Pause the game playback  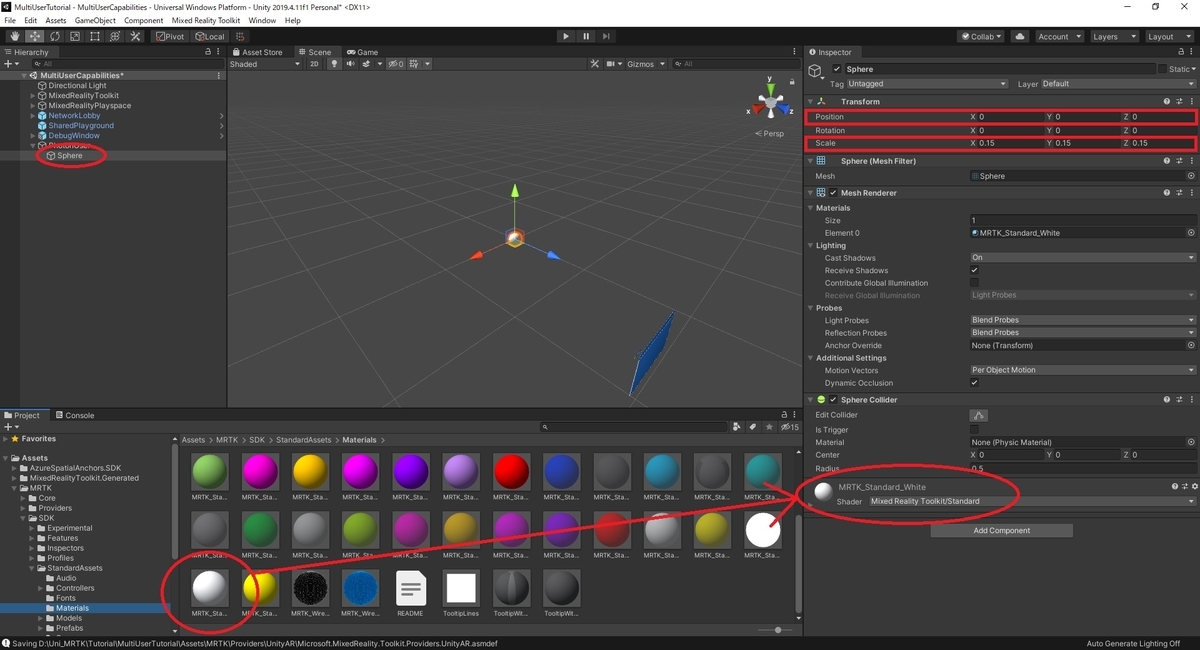(586, 36)
